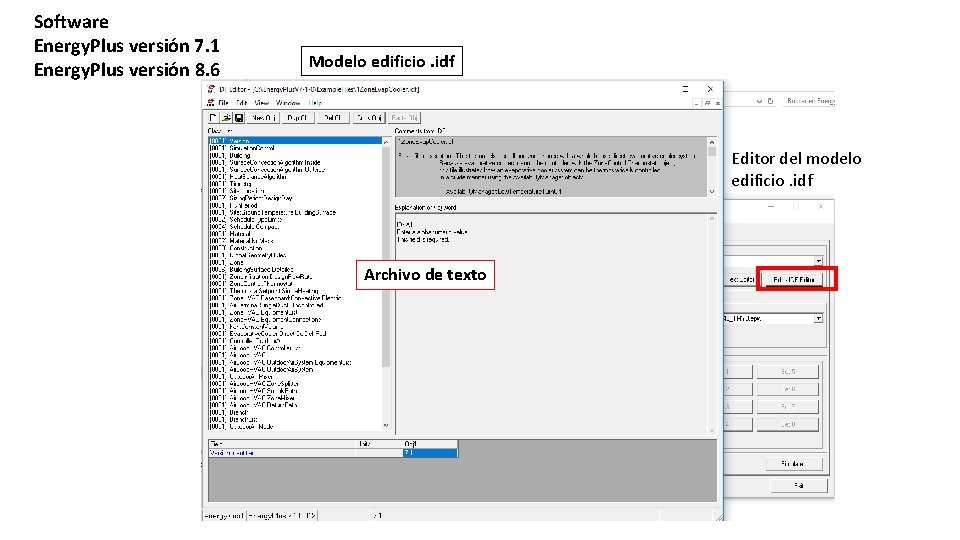The height and width of the screenshot is (540, 960).
Task: Click the 7.1 value cell in Obj1 column
Action: [x=430, y=453]
